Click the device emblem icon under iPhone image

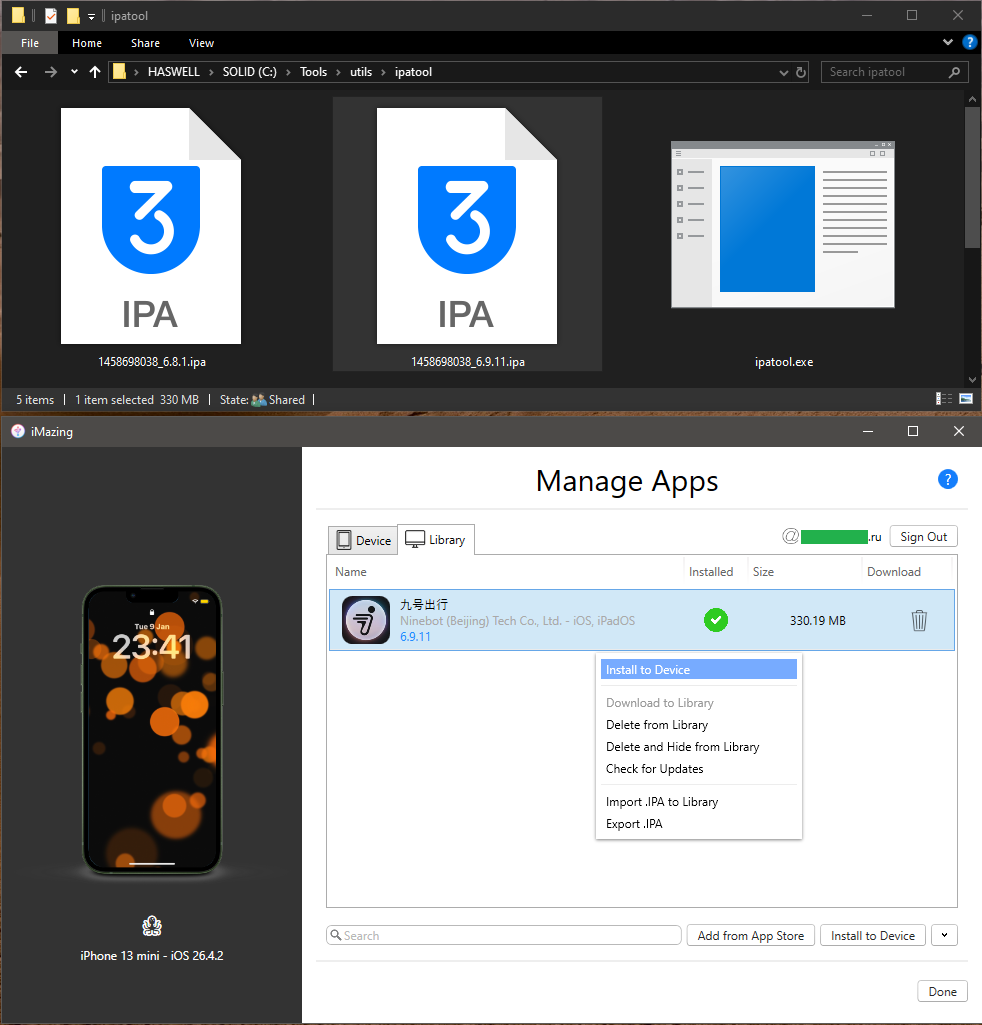(152, 926)
